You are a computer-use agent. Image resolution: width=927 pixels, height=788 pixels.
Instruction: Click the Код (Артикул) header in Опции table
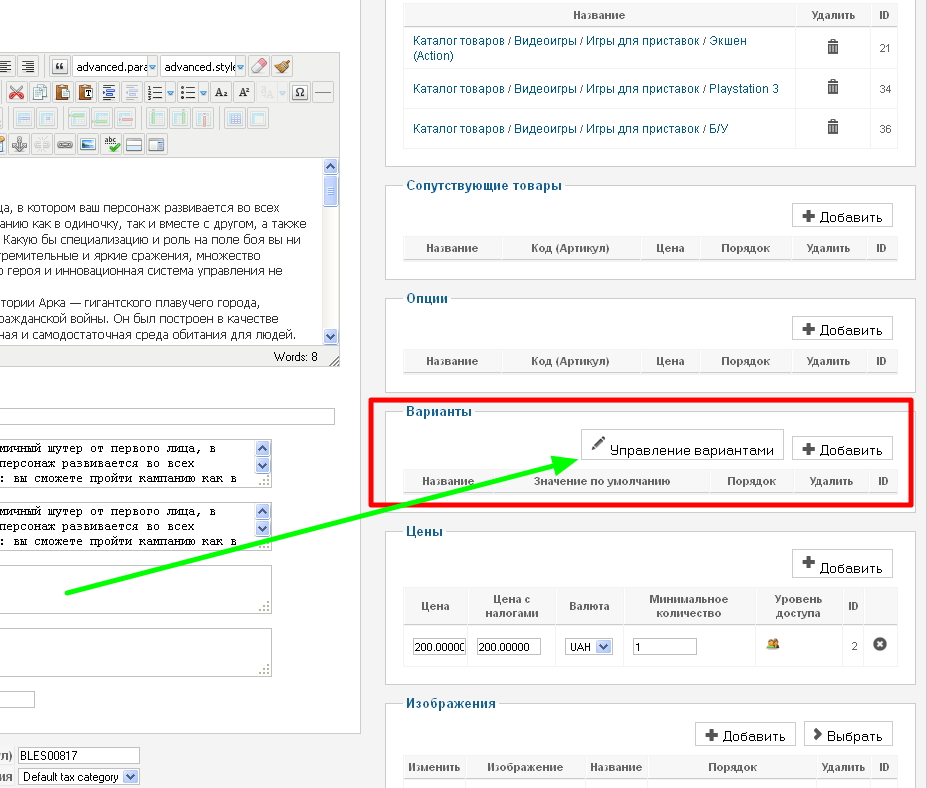click(x=570, y=361)
